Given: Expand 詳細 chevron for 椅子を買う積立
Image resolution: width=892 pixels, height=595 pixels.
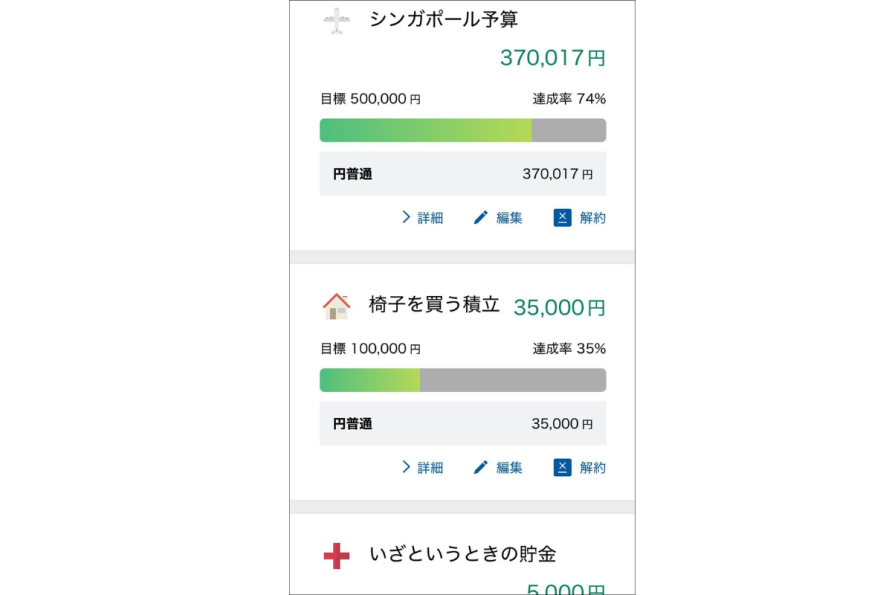Looking at the screenshot, I should coord(406,467).
